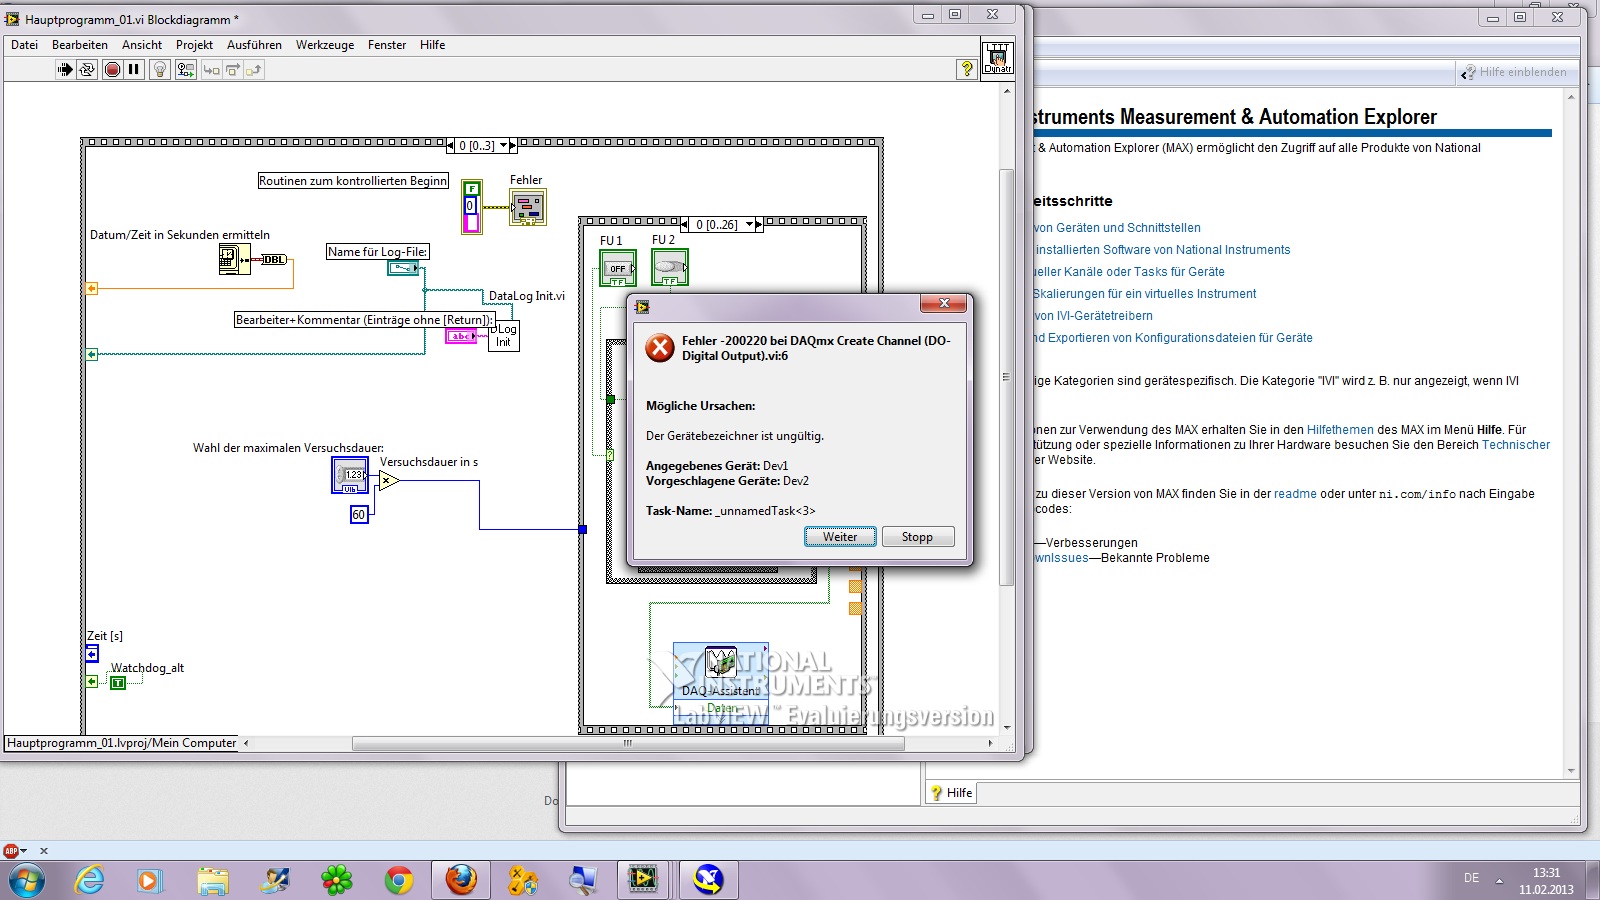Screen dimensions: 1600x900
Task: Click the Run arrow in LabVIEW toolbar
Action: click(x=65, y=69)
